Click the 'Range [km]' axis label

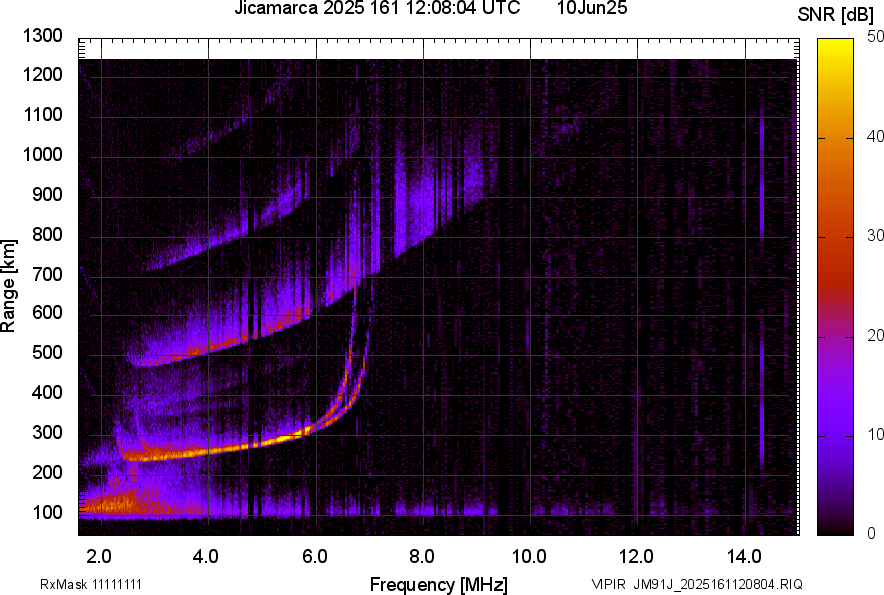click(x=8, y=287)
